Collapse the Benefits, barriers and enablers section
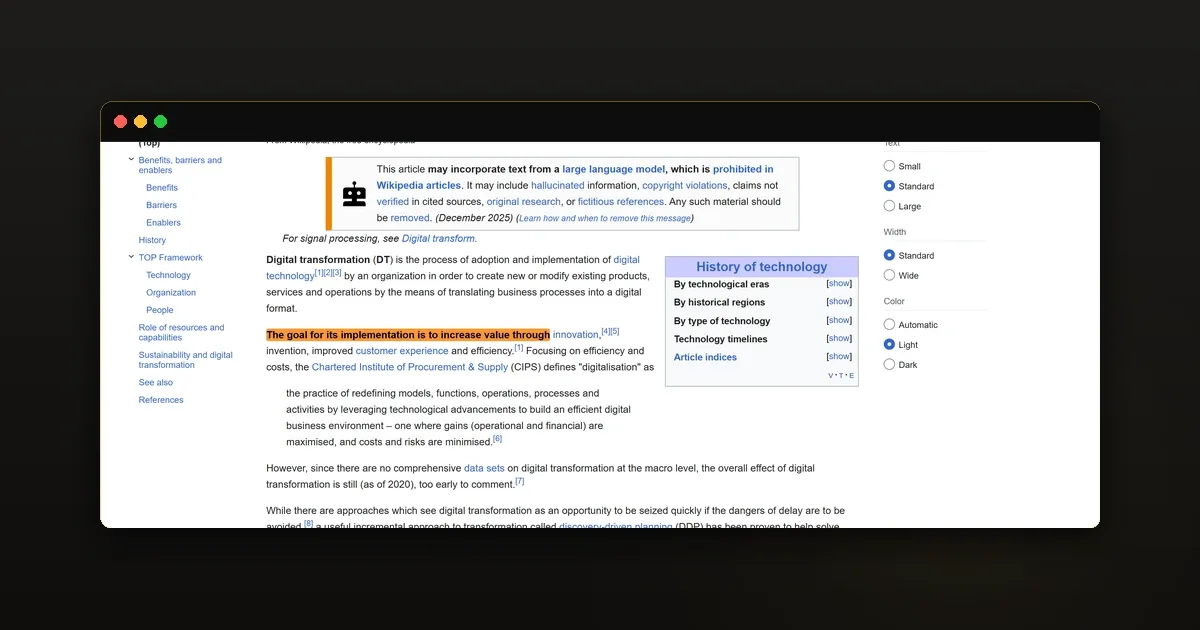 click(x=131, y=160)
